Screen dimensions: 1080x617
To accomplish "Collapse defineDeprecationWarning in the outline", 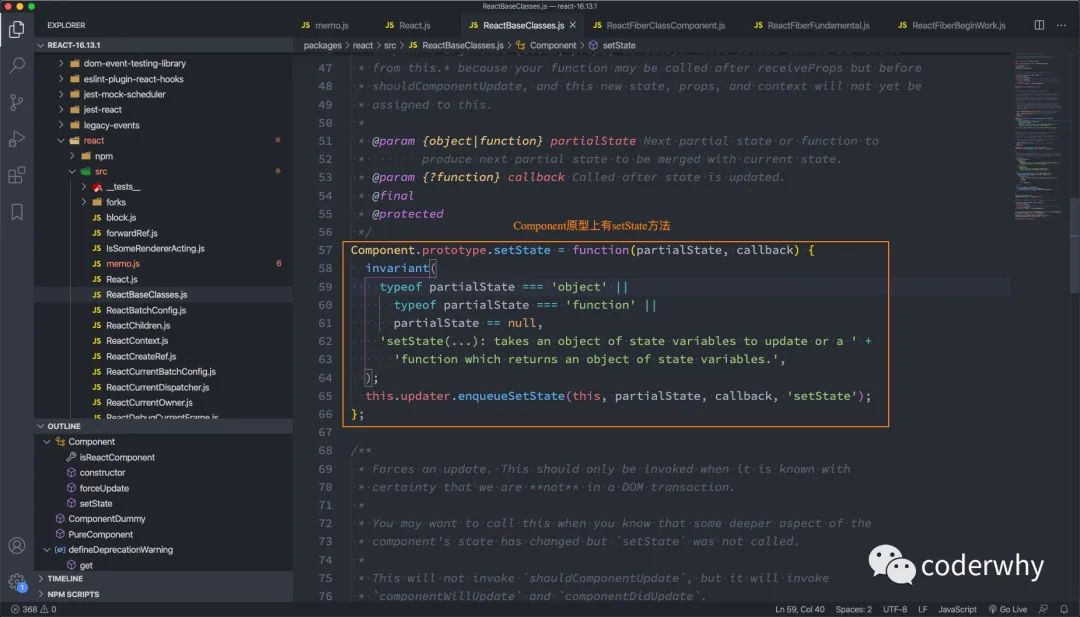I will pyautogui.click(x=47, y=550).
